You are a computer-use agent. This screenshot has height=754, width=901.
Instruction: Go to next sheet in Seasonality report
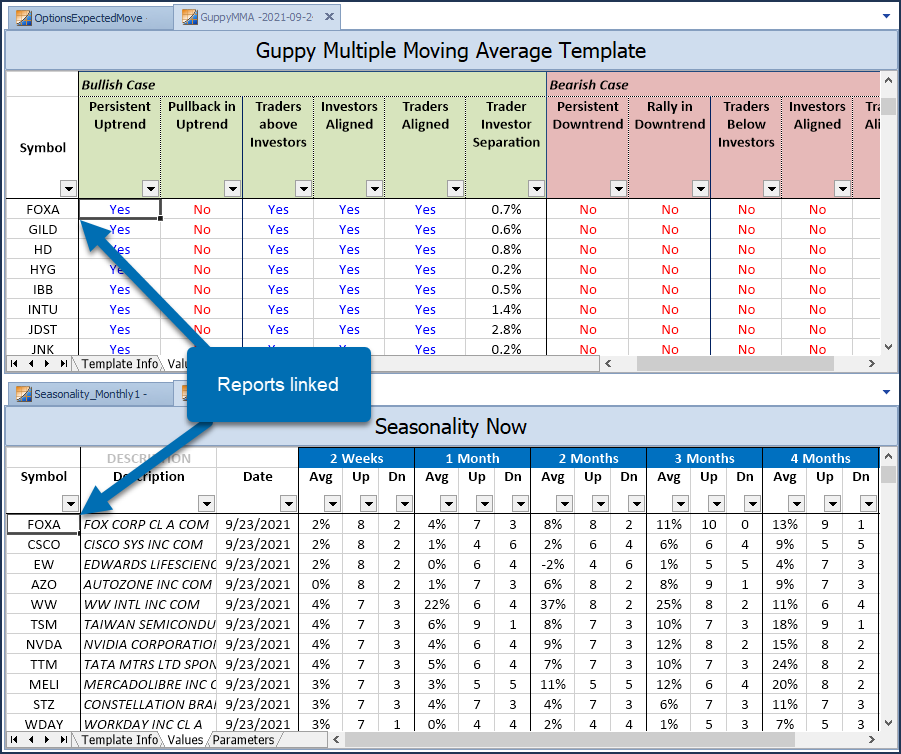pos(47,739)
